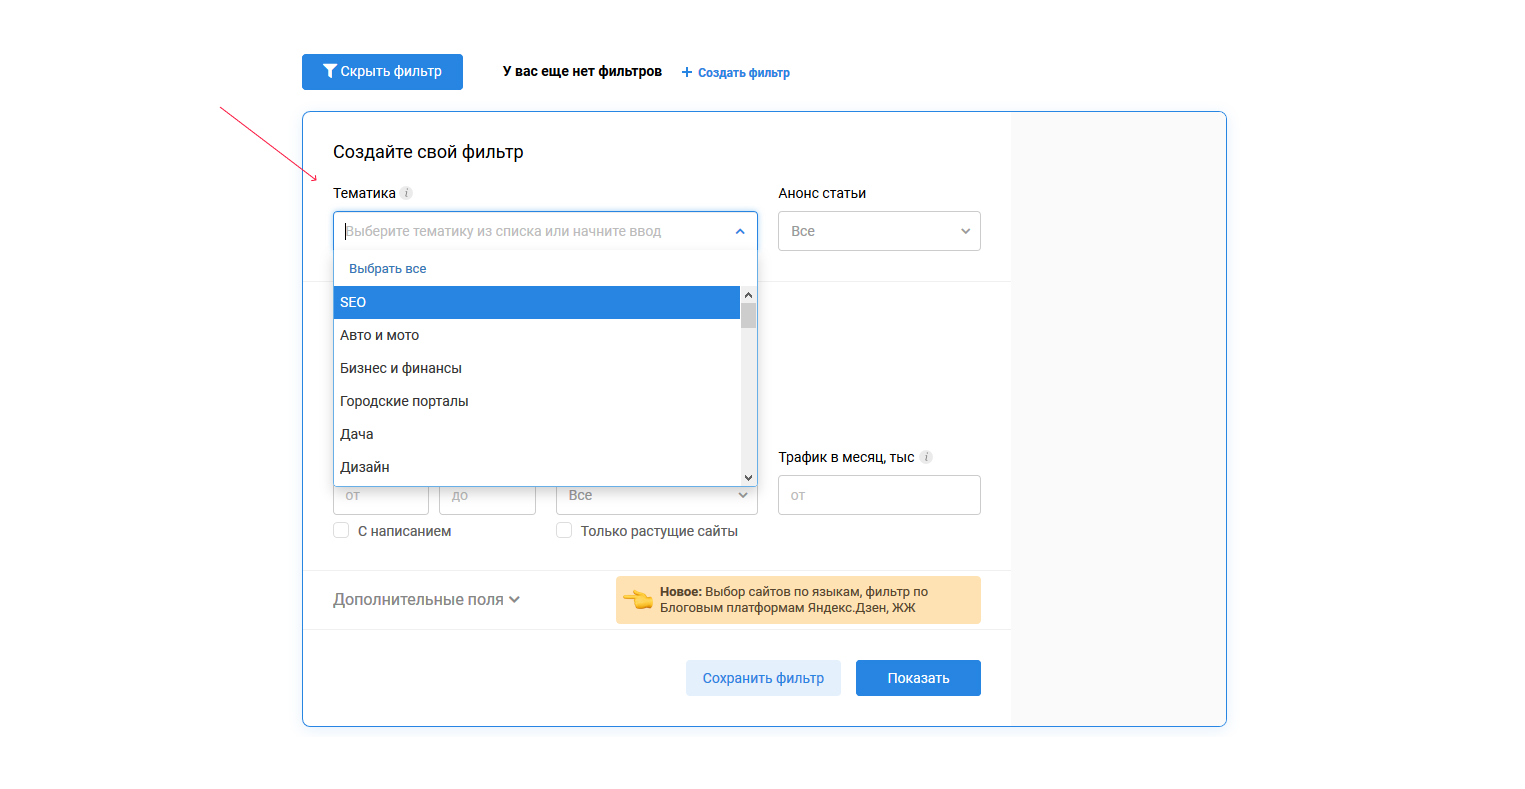
Task: Select Дизайн topic from list
Action: pos(537,467)
